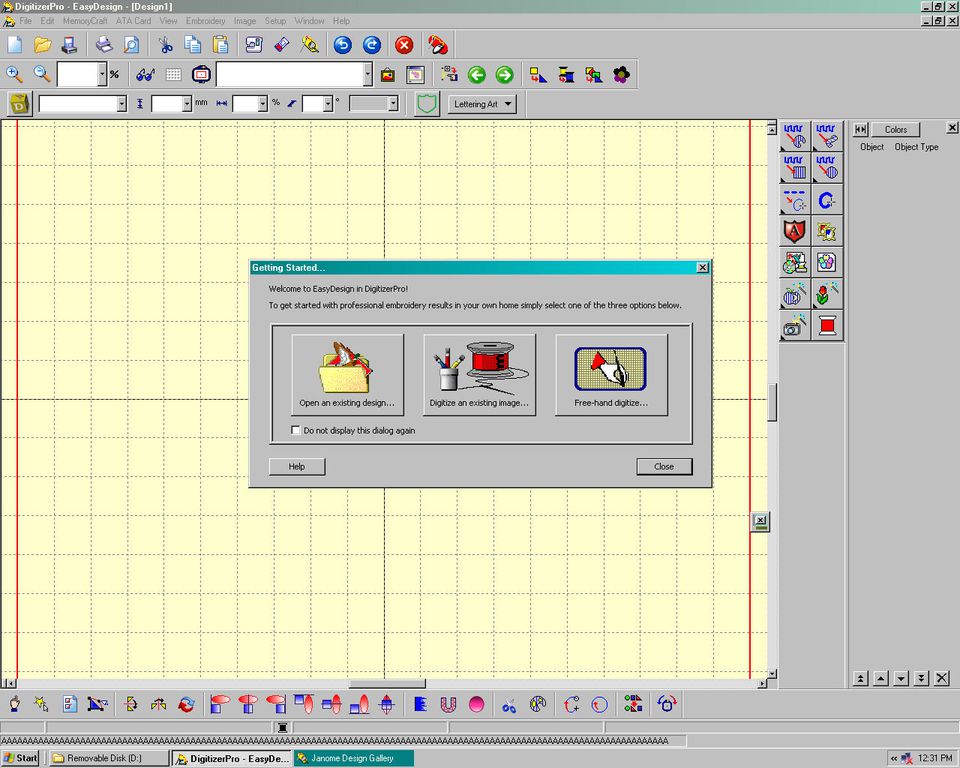Click the scissors icon in bottom toolbar
960x768 pixels.
tap(509, 705)
